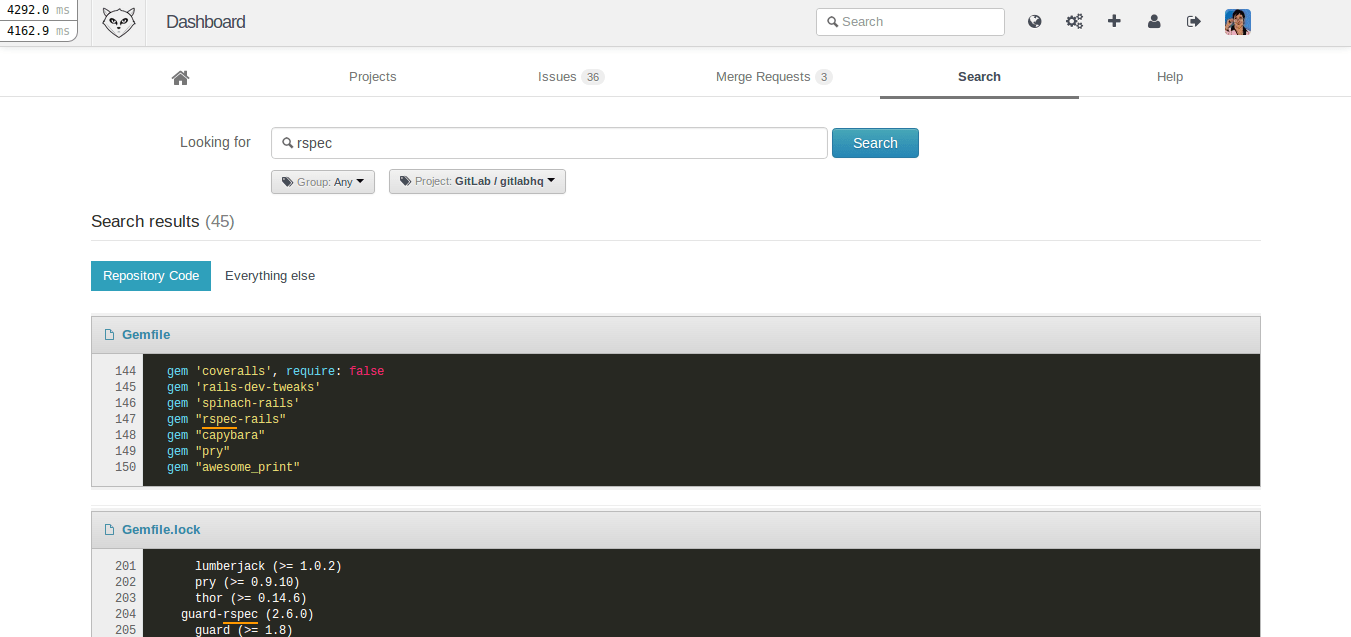Go to the home icon tab

pyautogui.click(x=180, y=77)
